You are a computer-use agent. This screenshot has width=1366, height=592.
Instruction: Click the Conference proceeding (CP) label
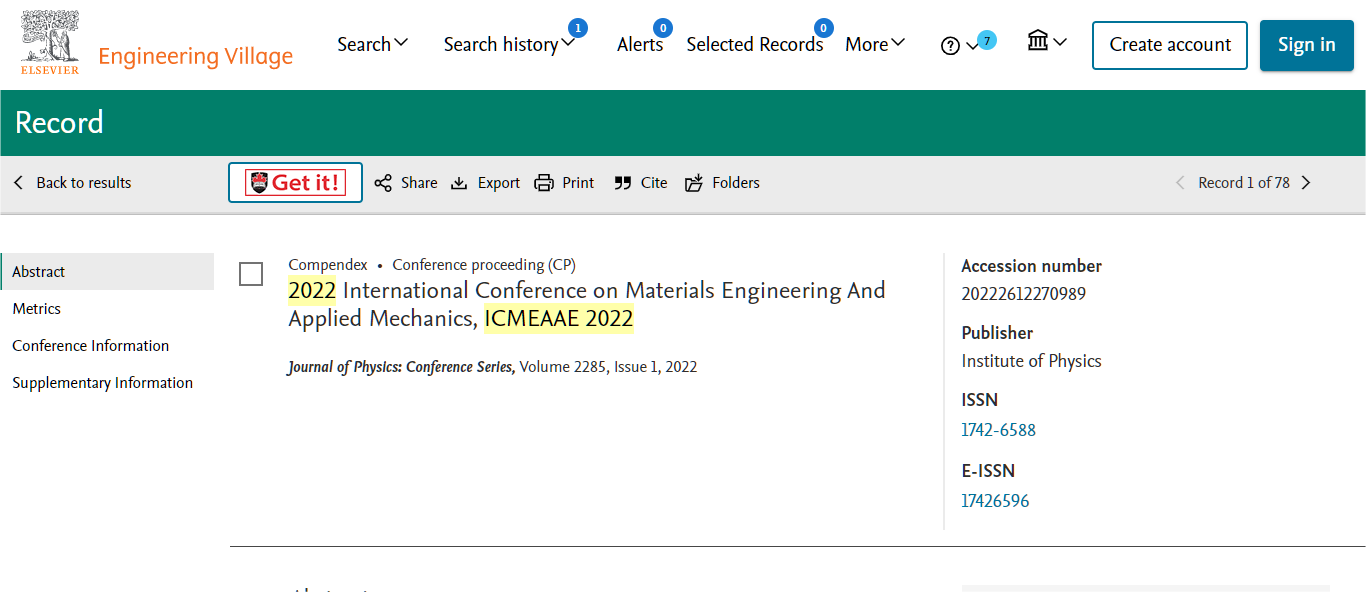484,265
